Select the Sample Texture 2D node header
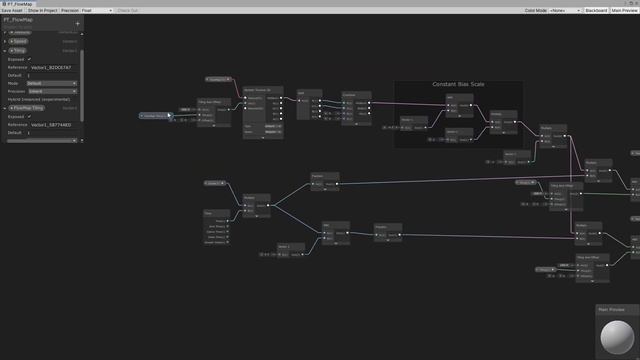 263,90
